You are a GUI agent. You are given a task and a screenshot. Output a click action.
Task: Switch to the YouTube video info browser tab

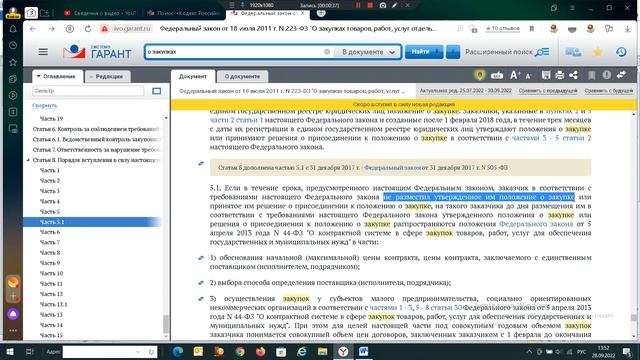pyautogui.click(x=101, y=13)
